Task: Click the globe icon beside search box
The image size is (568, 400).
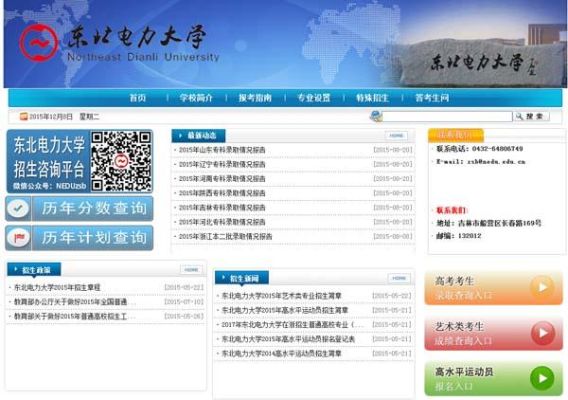Action: tap(376, 116)
